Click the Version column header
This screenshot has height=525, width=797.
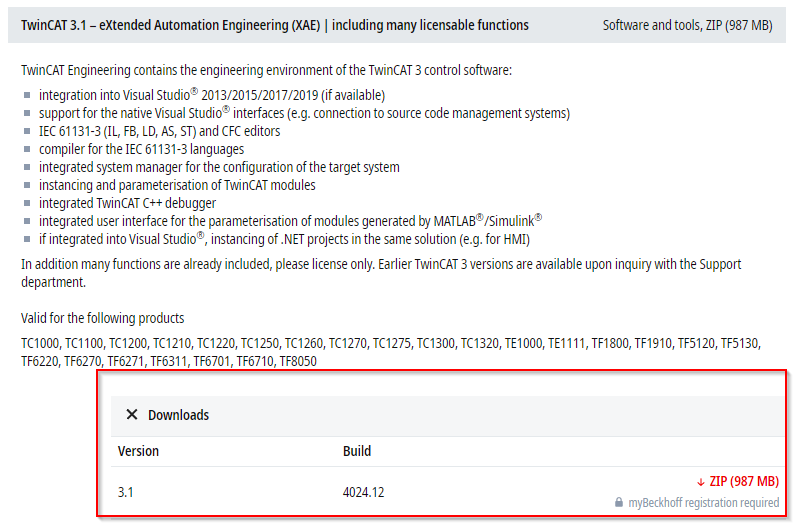pos(138,451)
